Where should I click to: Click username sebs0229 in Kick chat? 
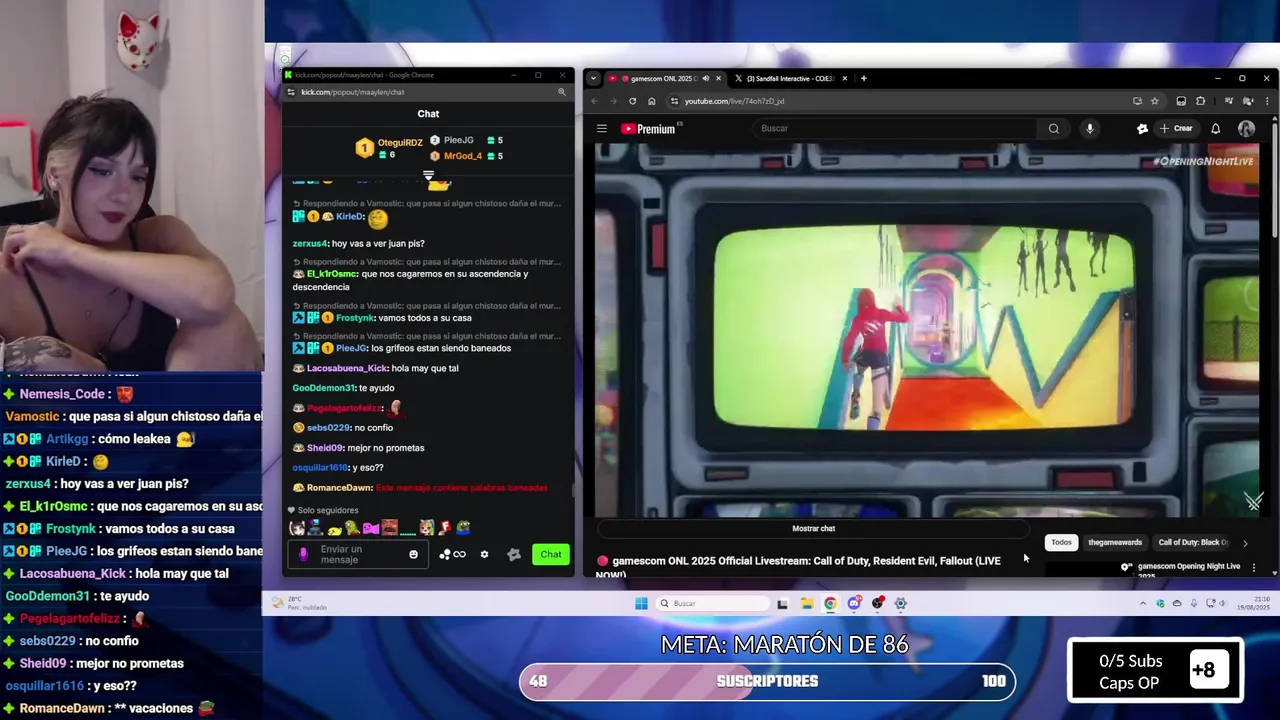click(x=326, y=428)
